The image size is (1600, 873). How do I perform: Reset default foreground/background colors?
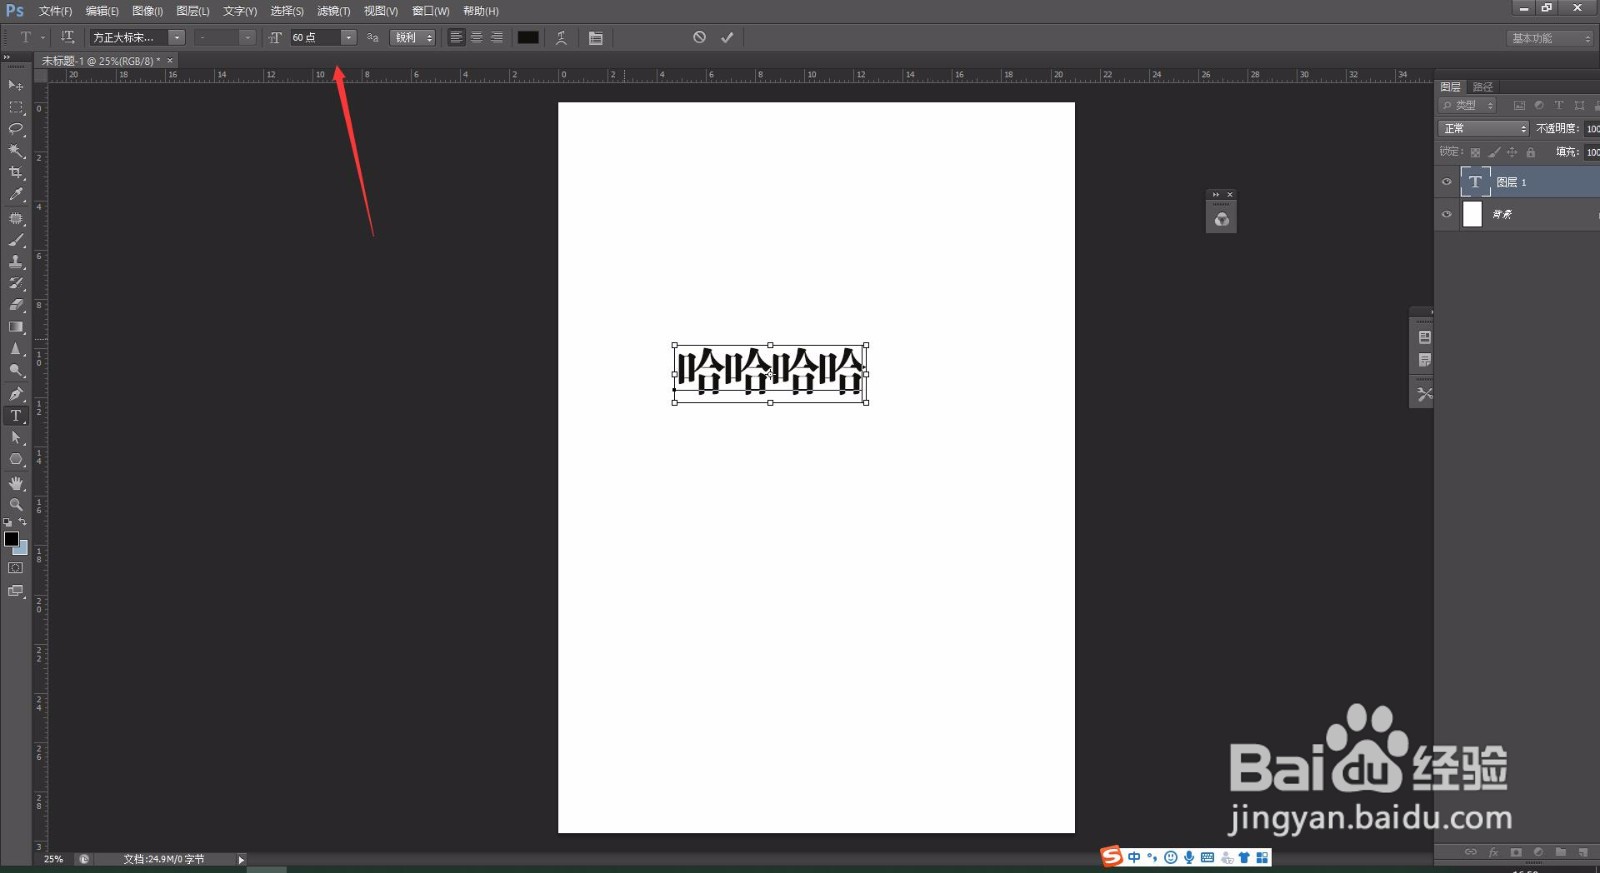[x=8, y=522]
